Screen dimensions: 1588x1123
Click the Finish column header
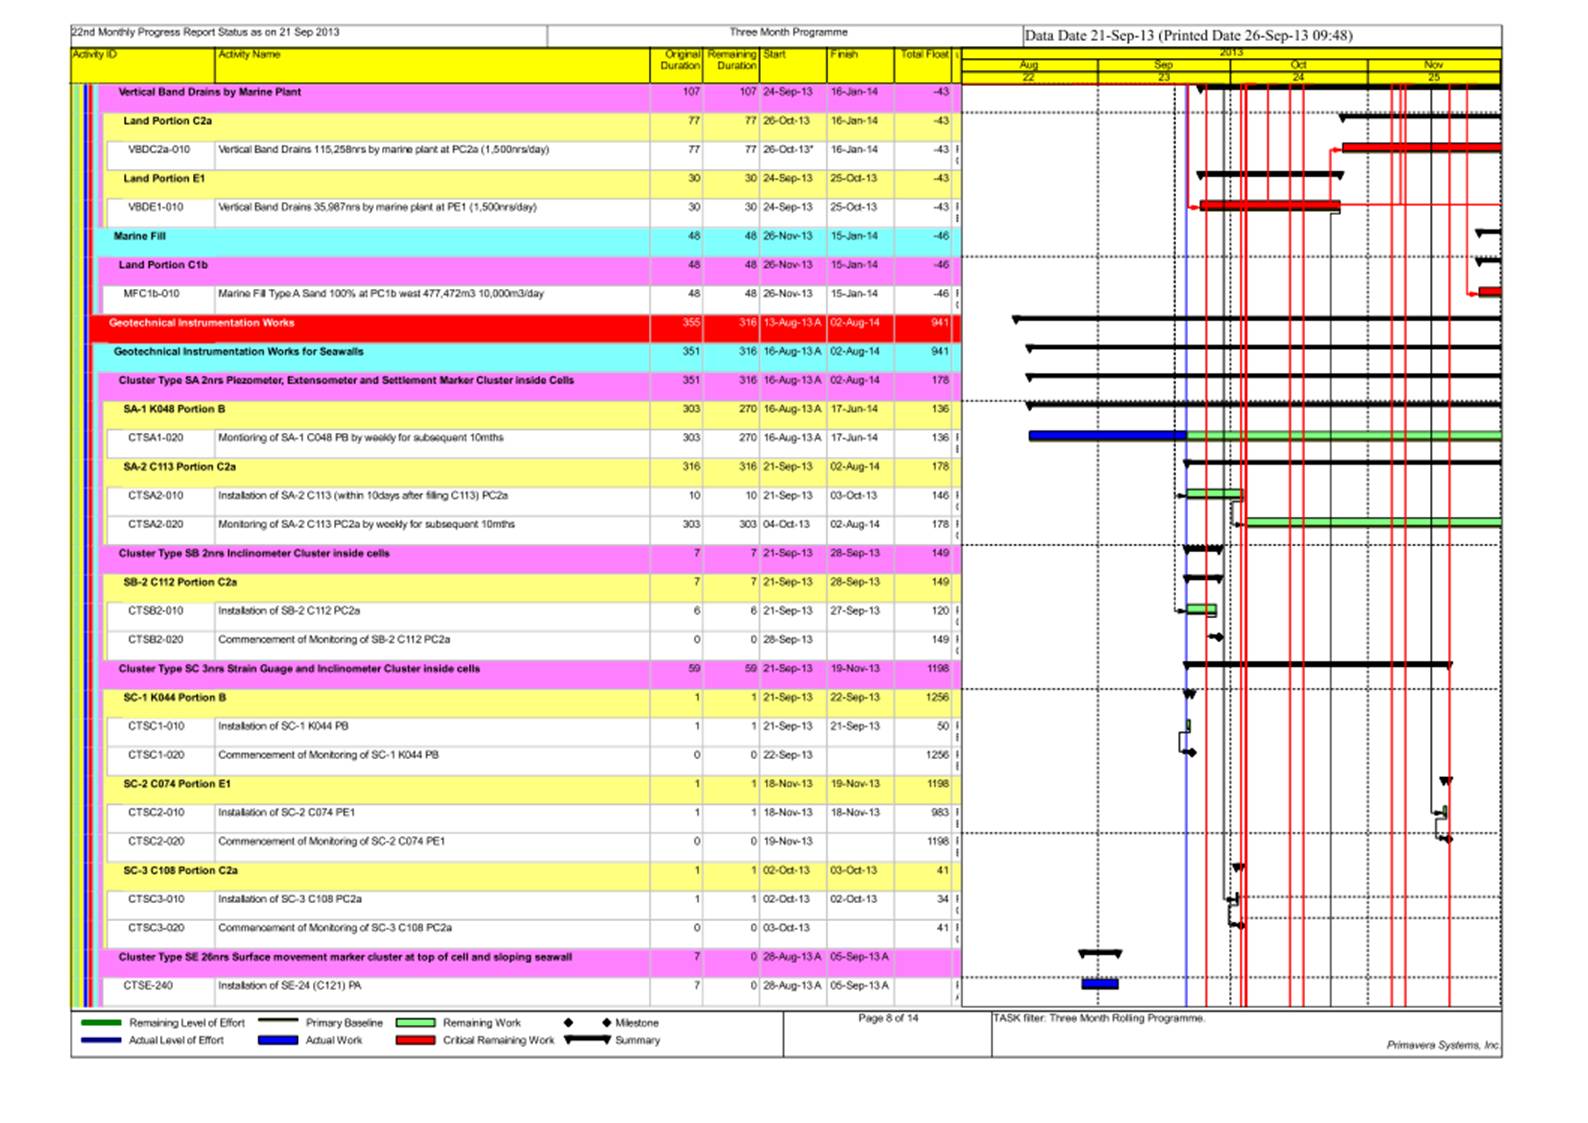(860, 65)
